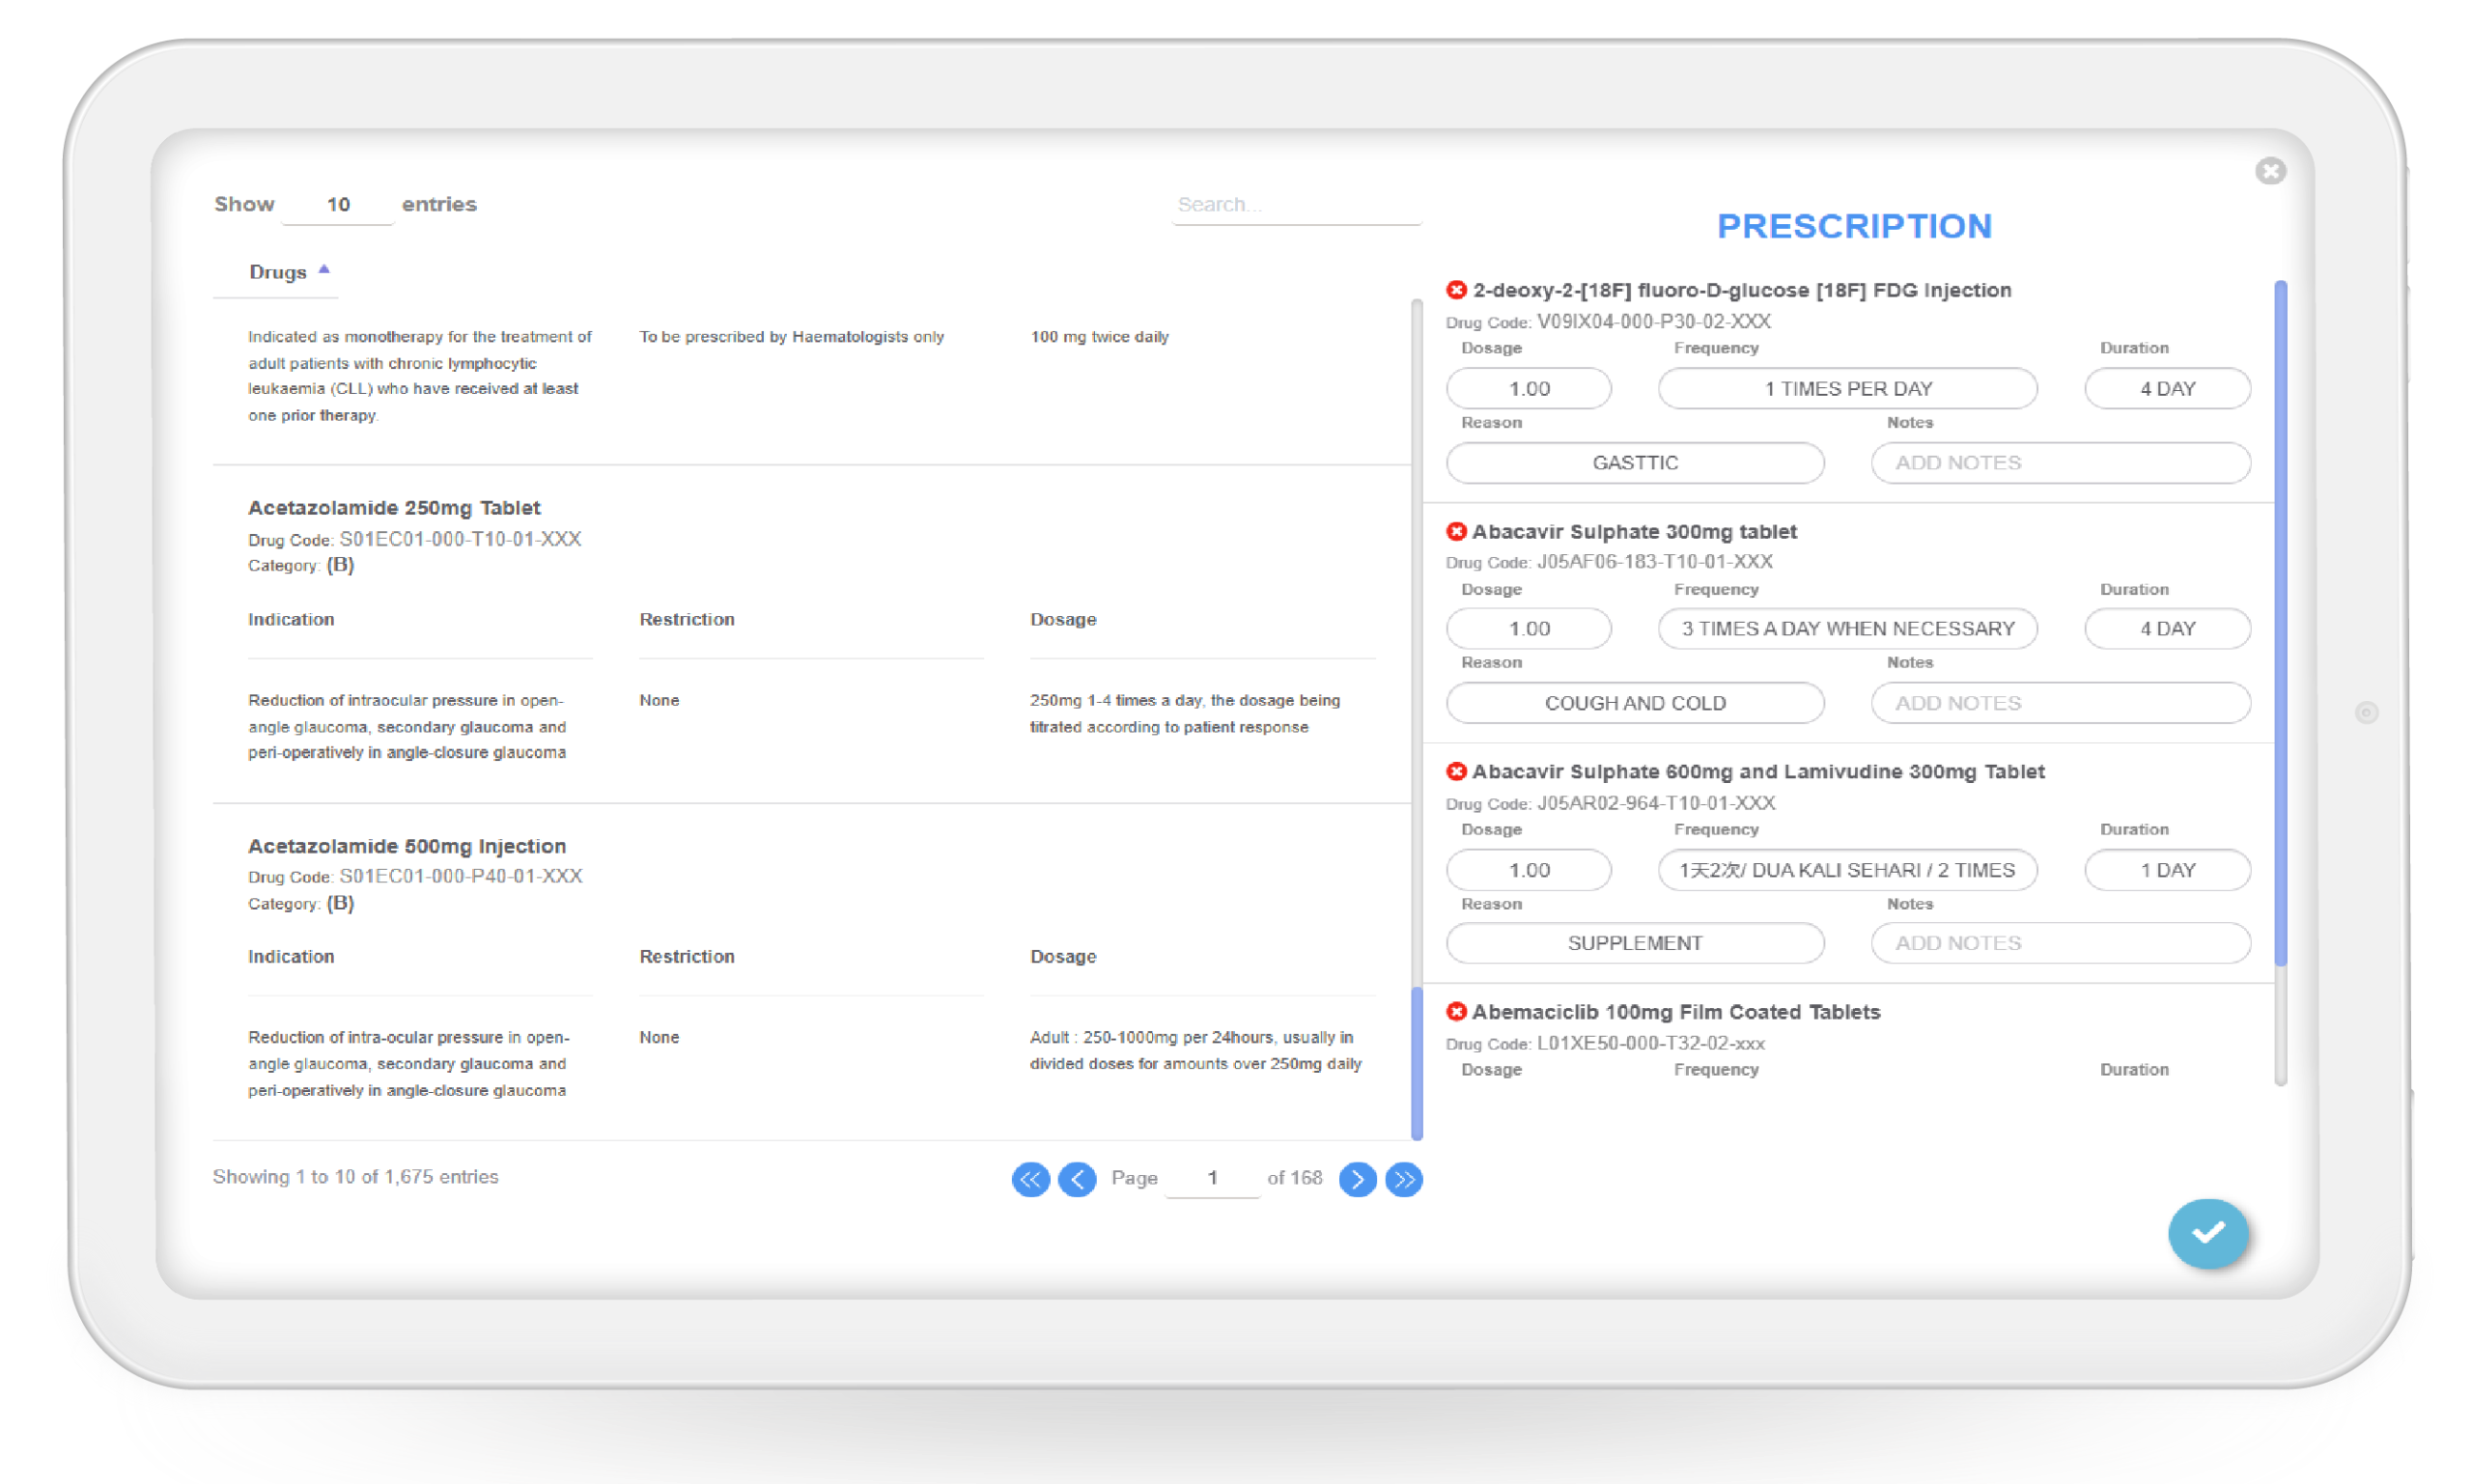This screenshot has width=2472, height=1484.
Task: Click the page number input field
Action: pyautogui.click(x=1212, y=1178)
